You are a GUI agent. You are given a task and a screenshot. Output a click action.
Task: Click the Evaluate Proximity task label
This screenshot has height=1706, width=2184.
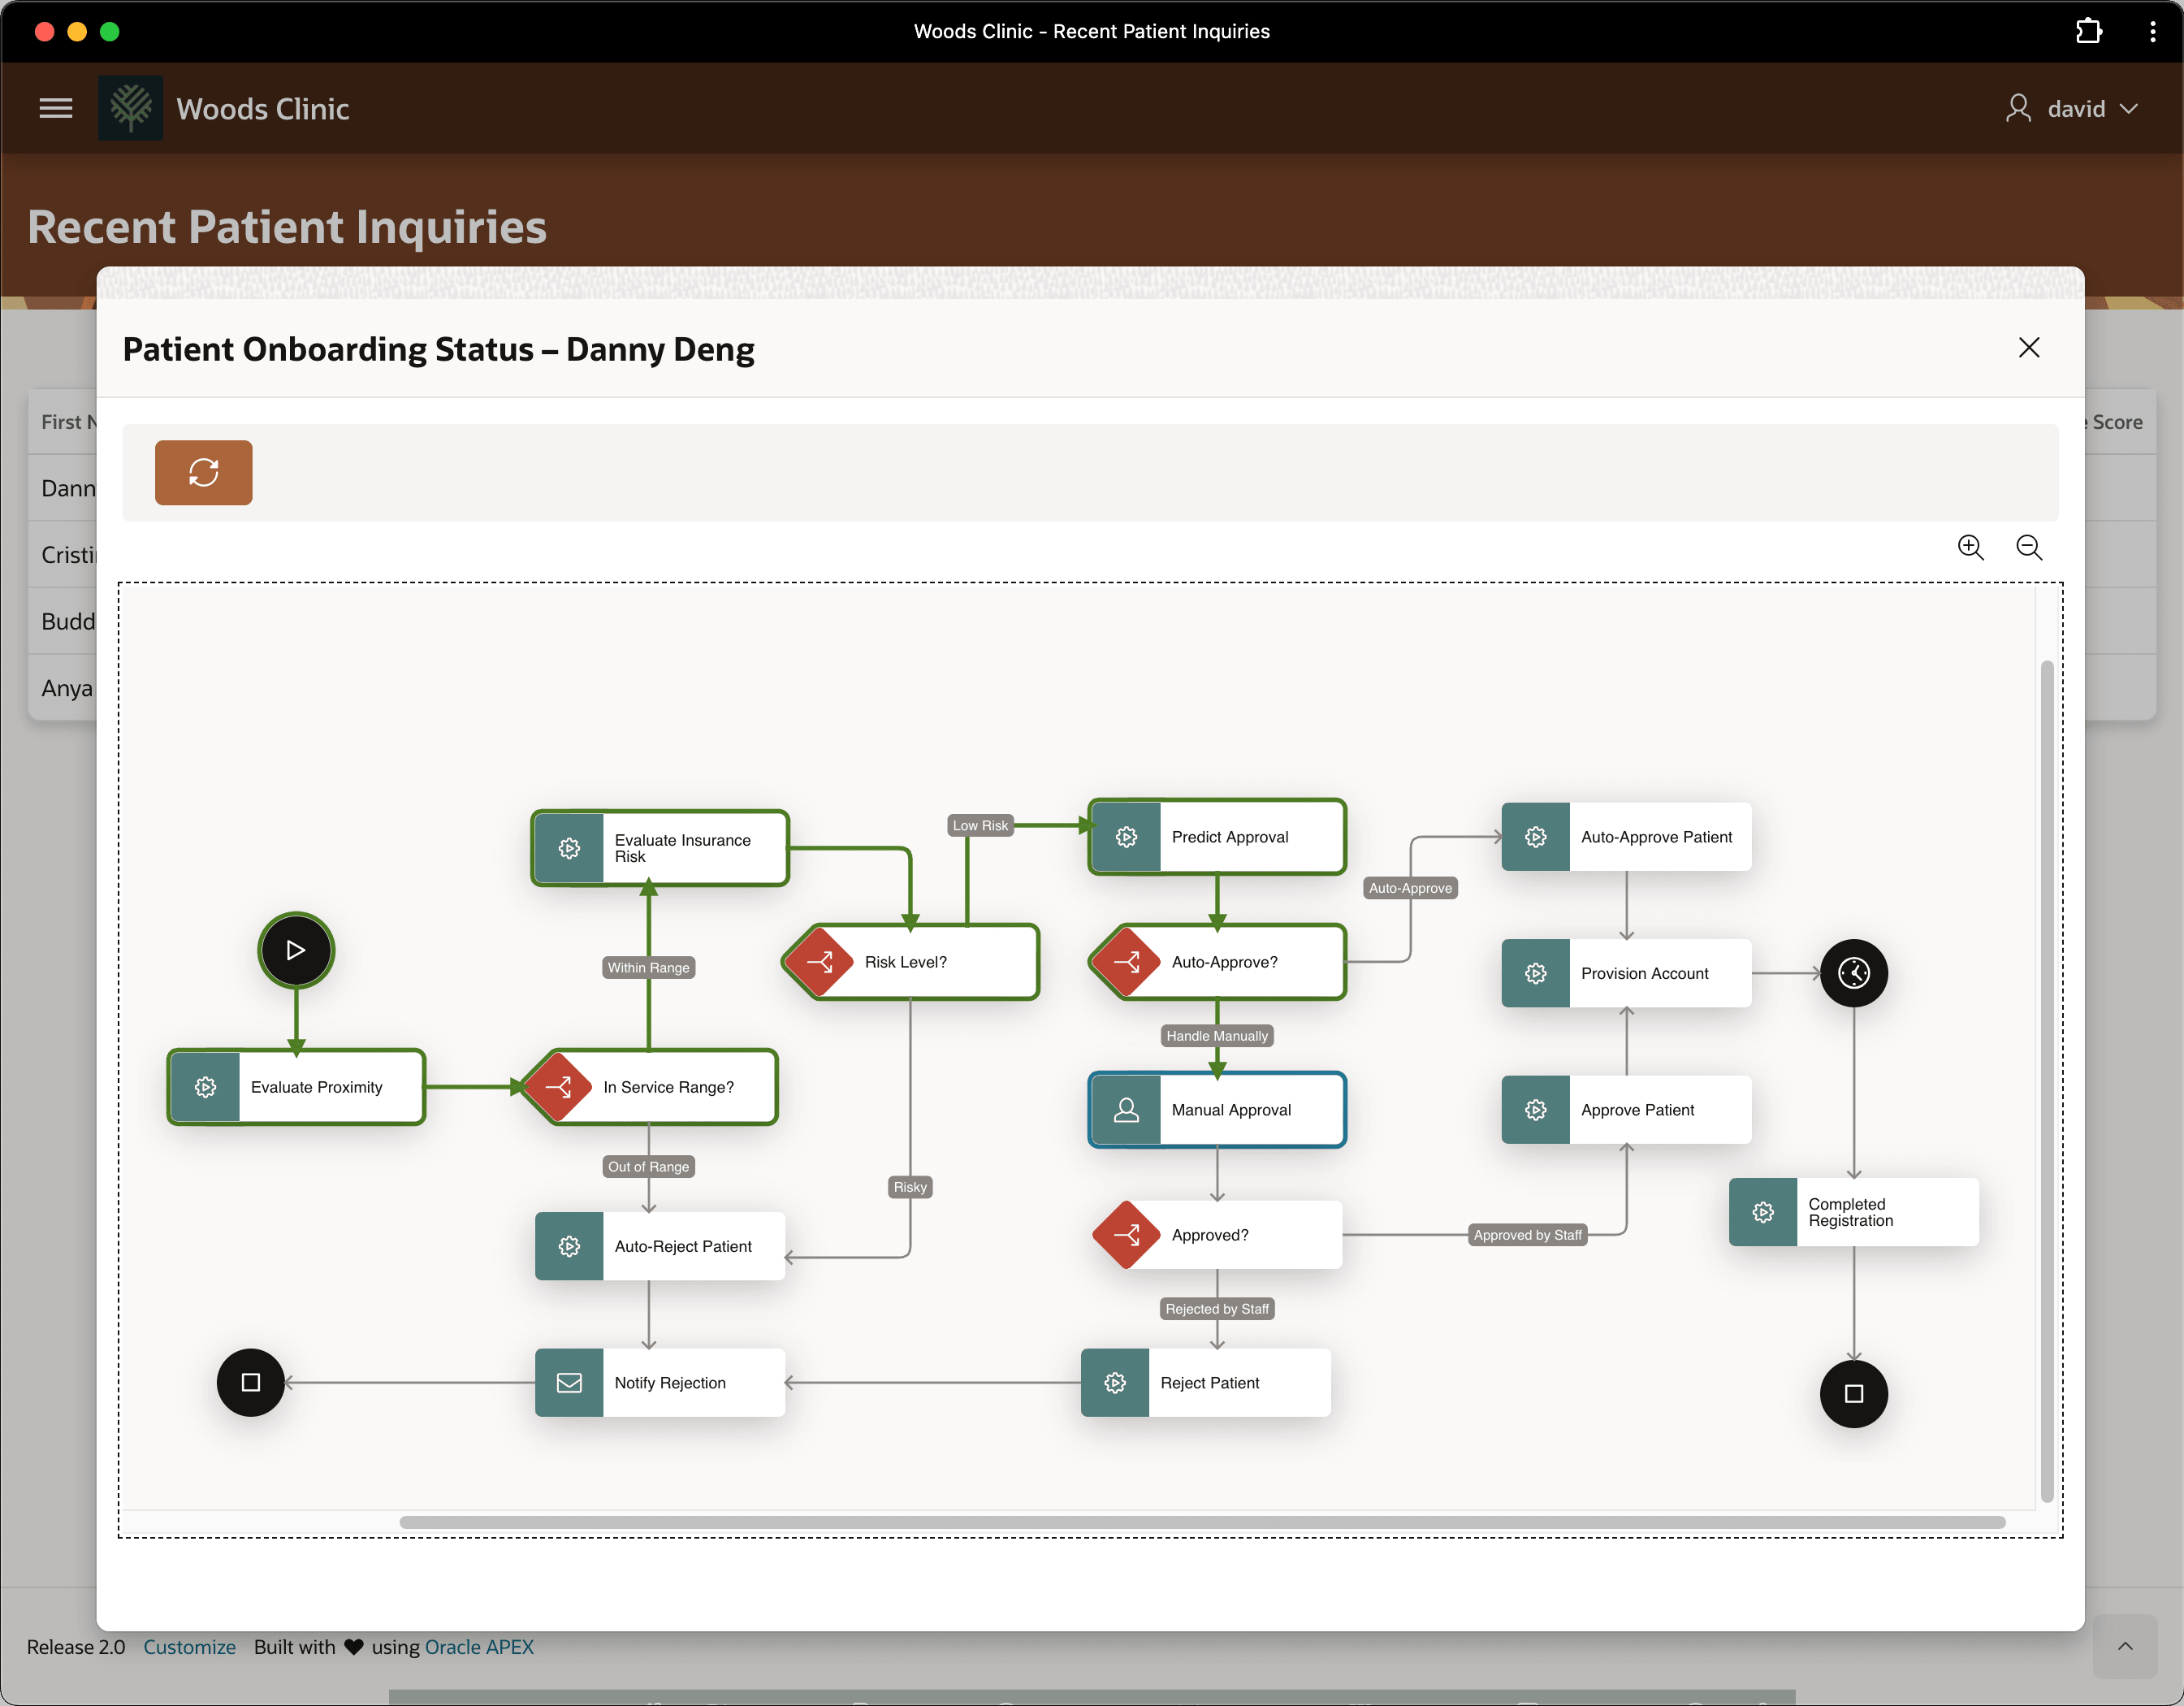(x=317, y=1087)
